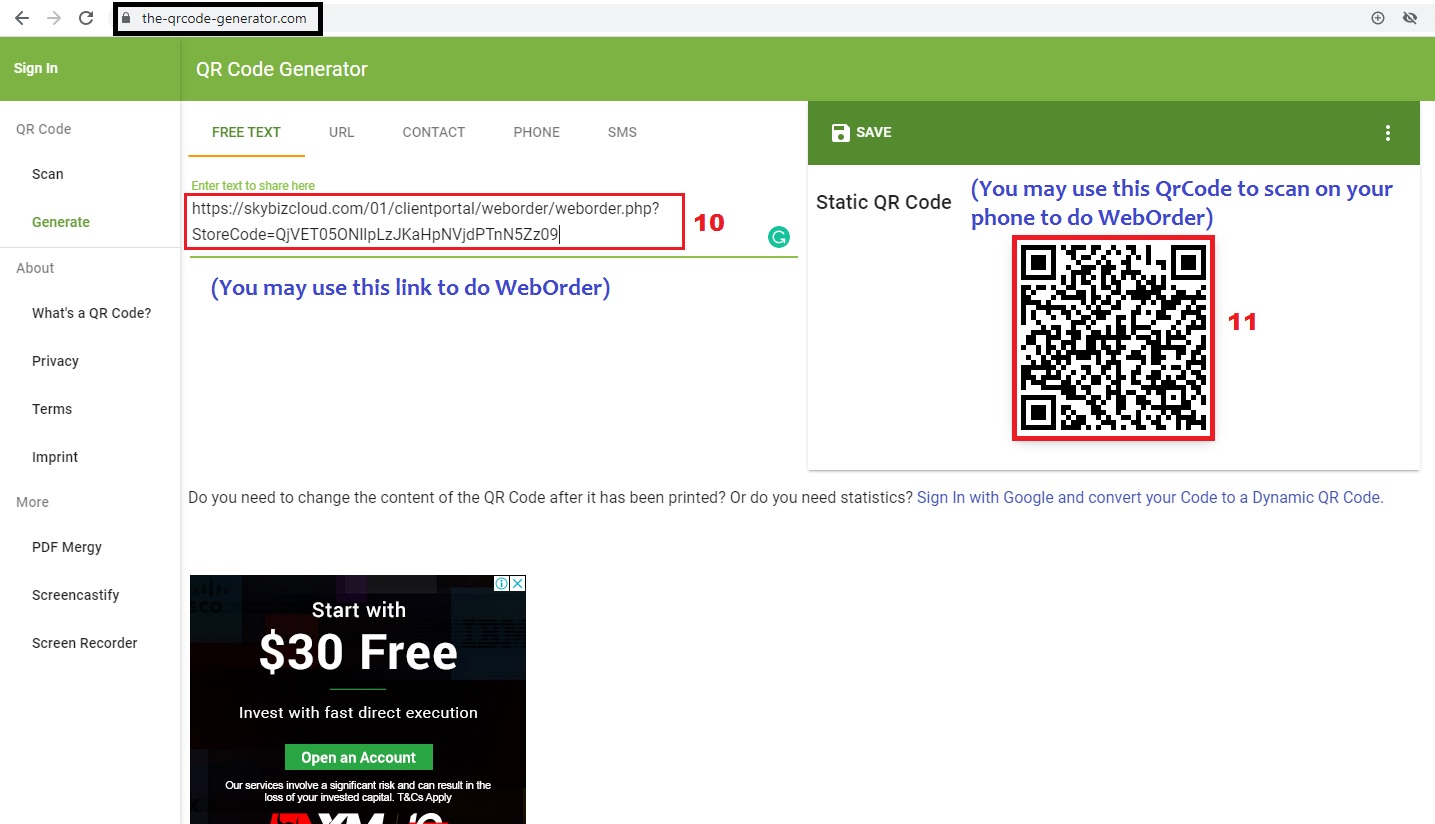Click the Open an Account ad button

358,757
